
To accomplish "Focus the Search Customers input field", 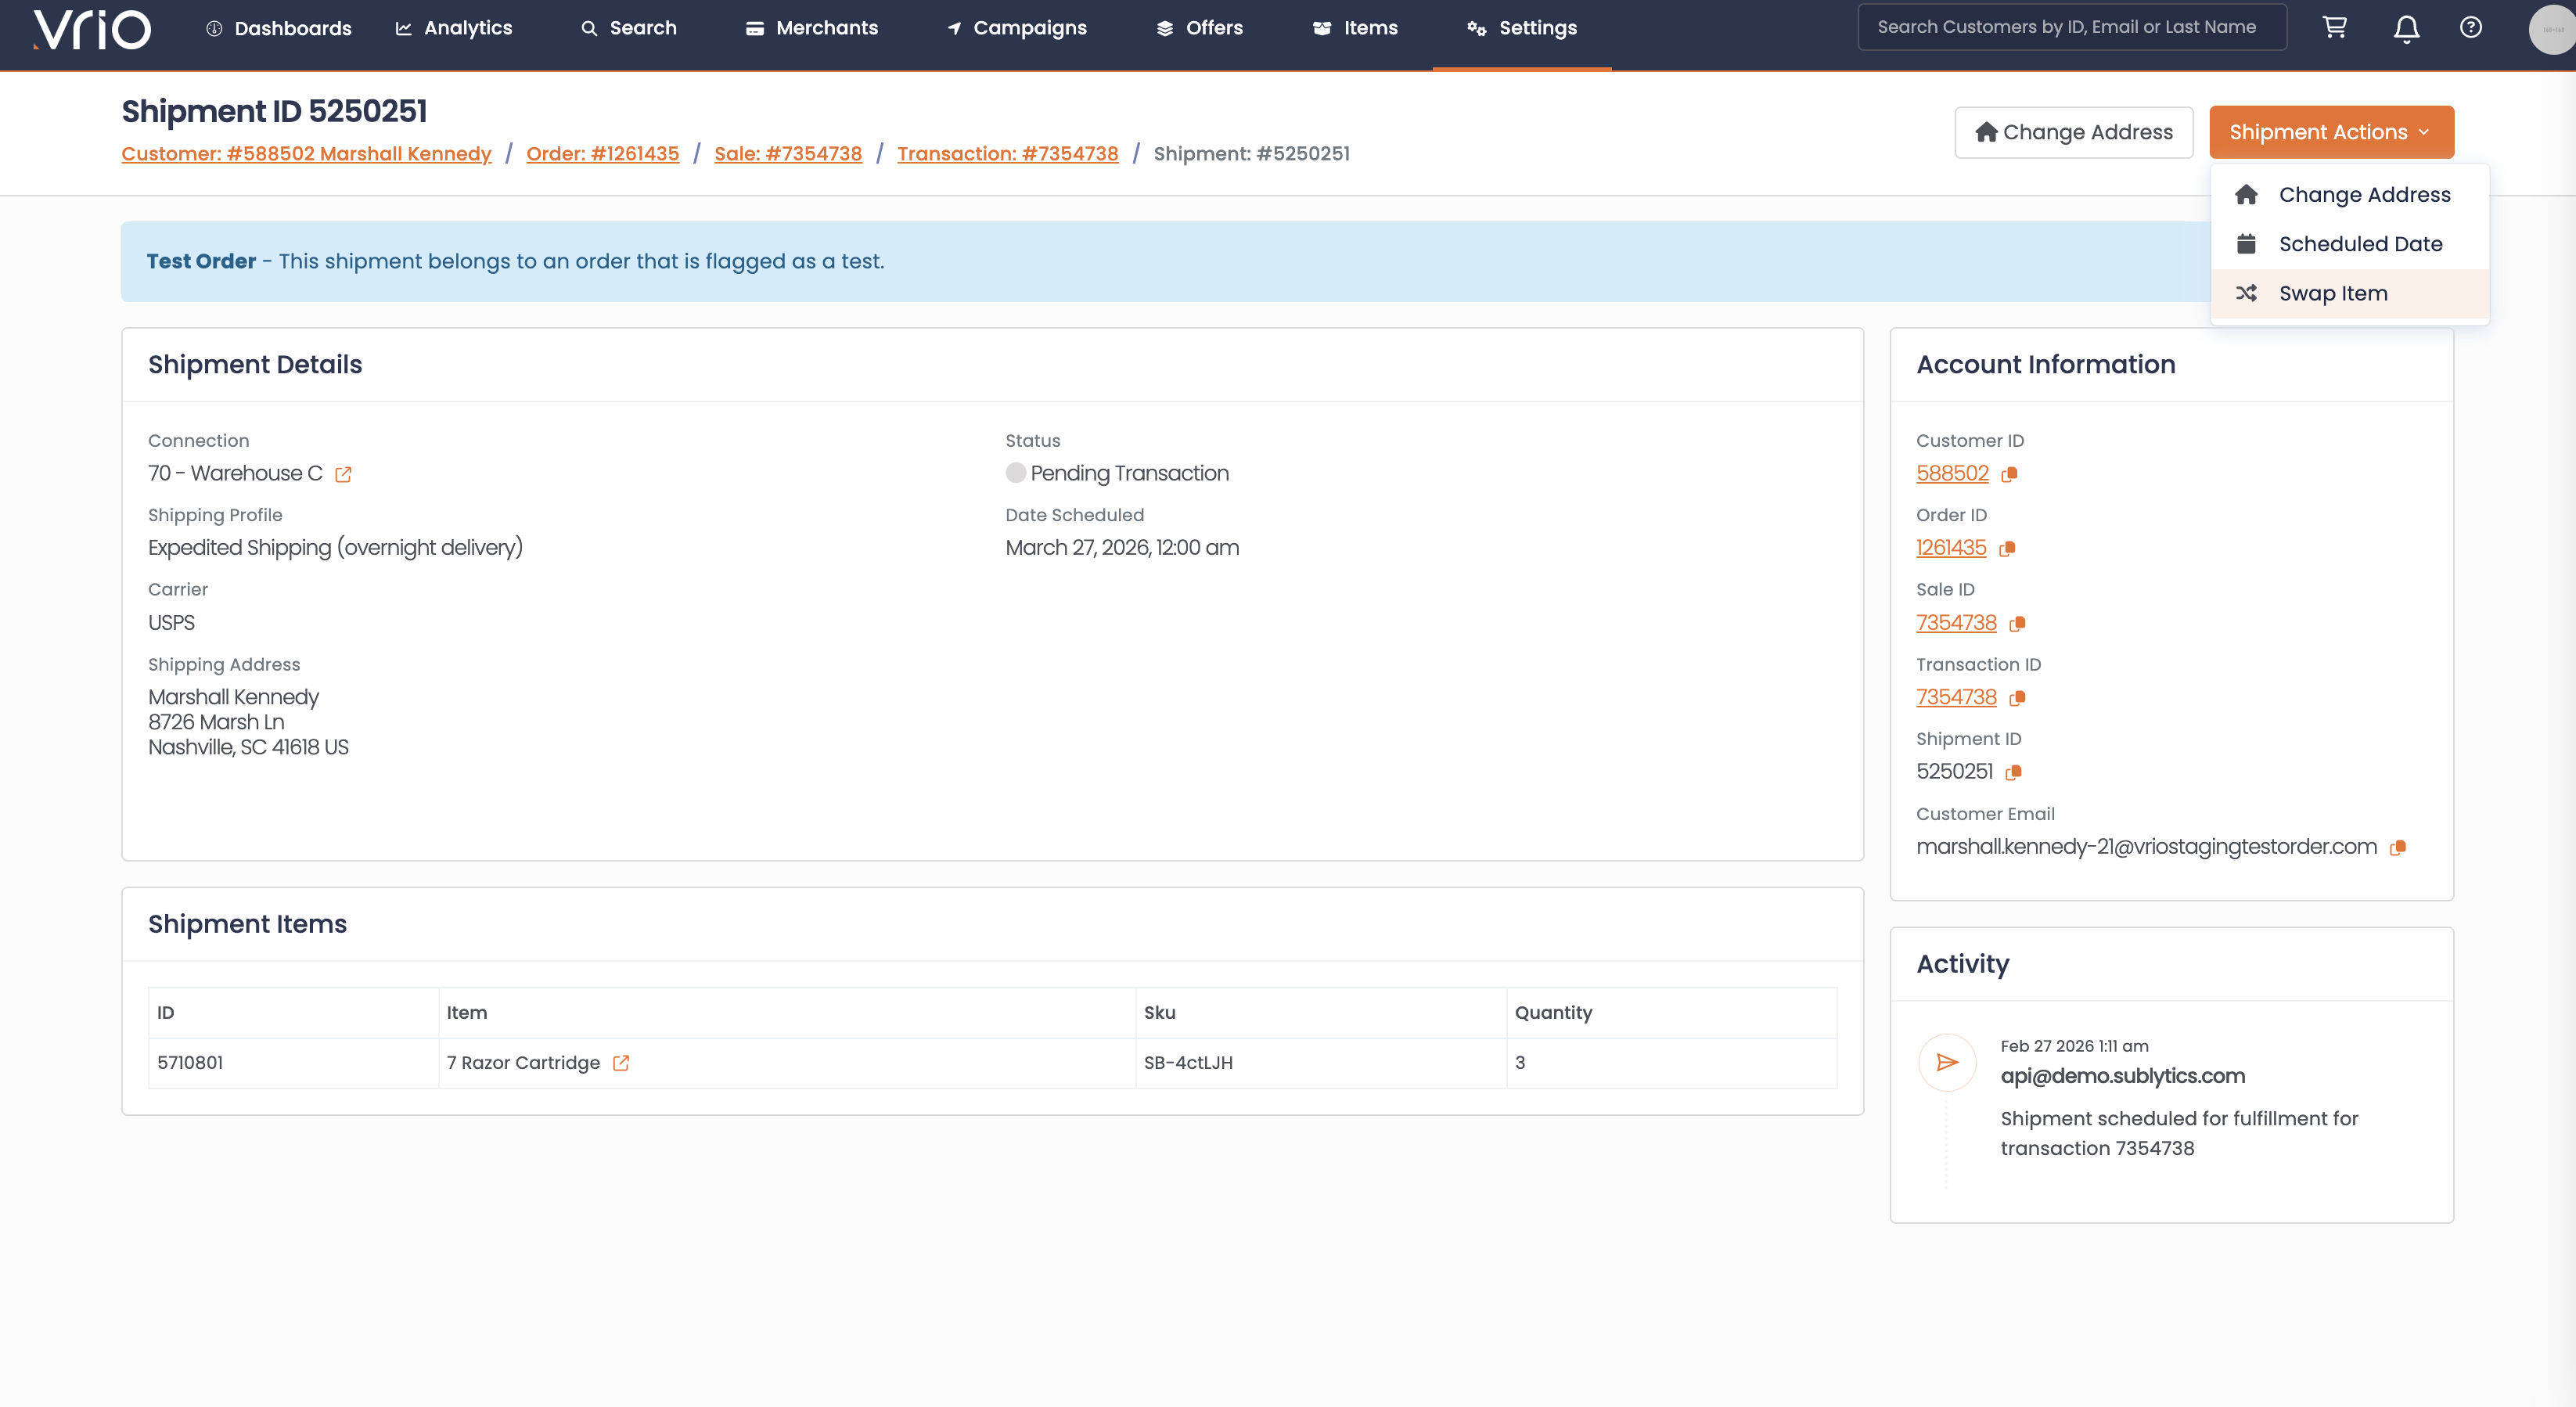I will pyautogui.click(x=2071, y=27).
